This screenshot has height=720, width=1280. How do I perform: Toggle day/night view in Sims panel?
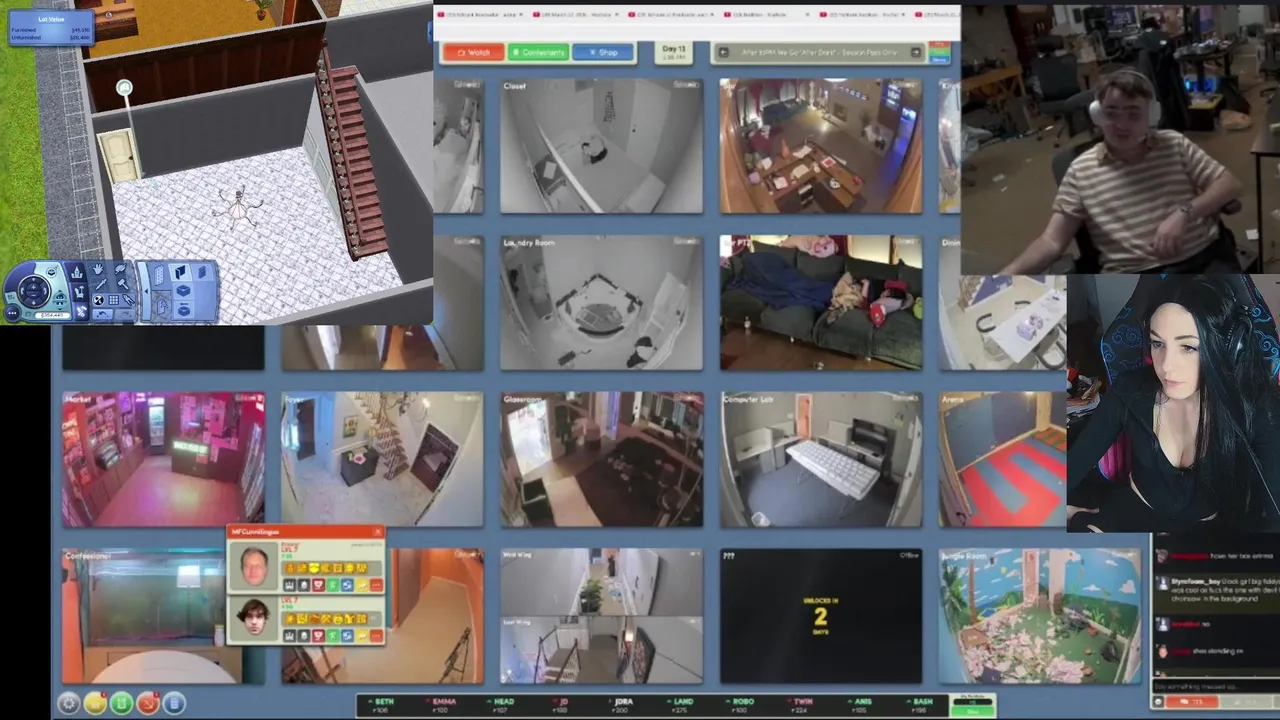click(98, 300)
